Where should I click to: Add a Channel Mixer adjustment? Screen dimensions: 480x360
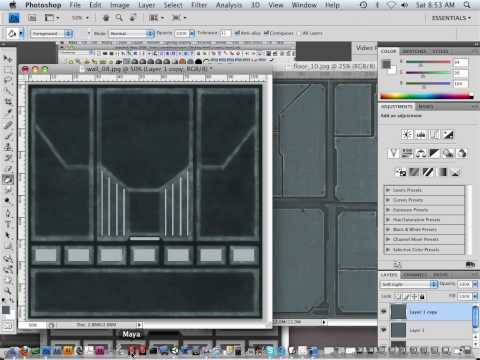tap(462, 153)
